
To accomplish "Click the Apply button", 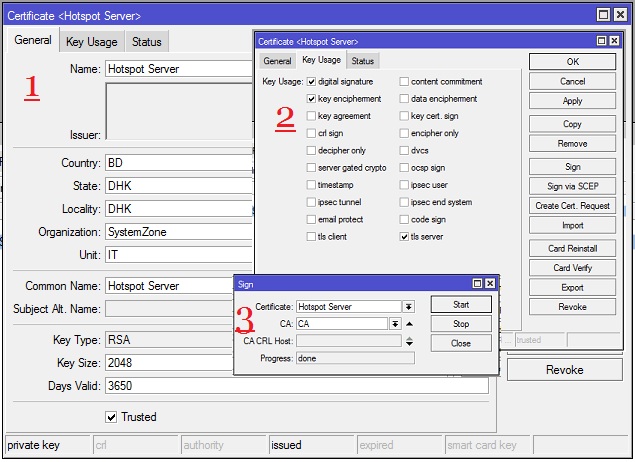I will (x=572, y=101).
